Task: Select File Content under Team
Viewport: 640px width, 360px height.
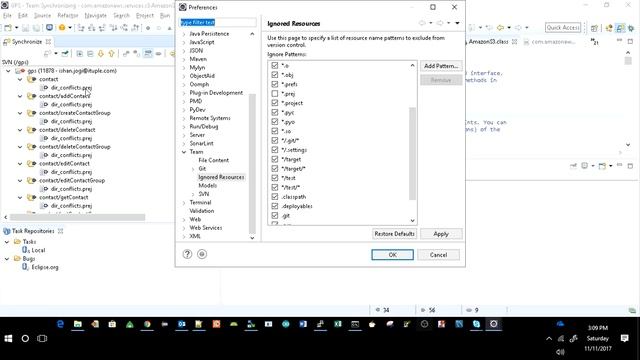Action: [x=213, y=160]
